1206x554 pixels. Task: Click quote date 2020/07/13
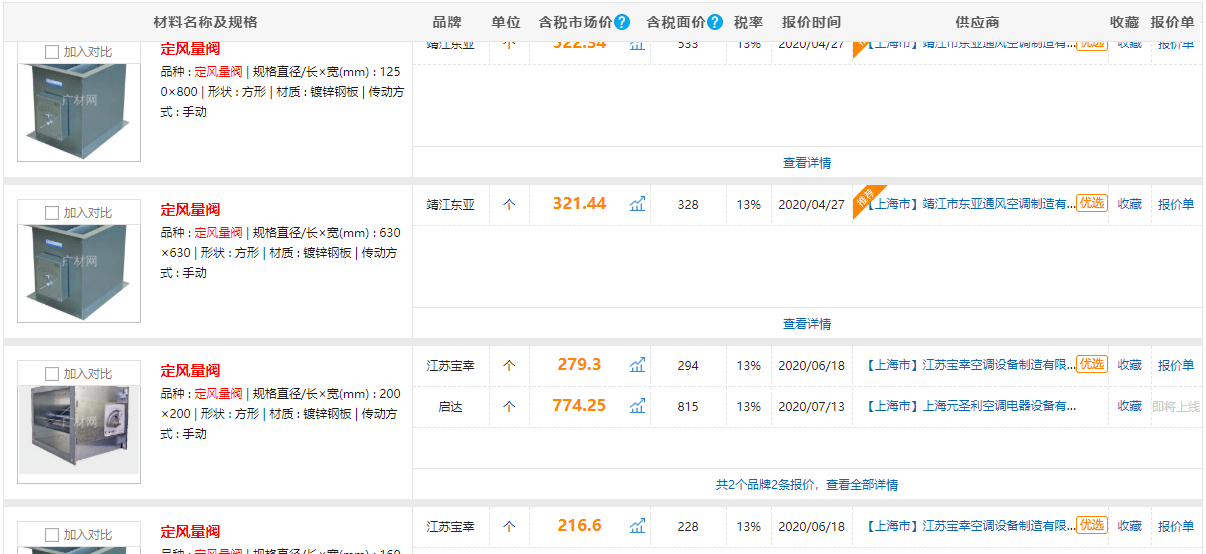811,406
